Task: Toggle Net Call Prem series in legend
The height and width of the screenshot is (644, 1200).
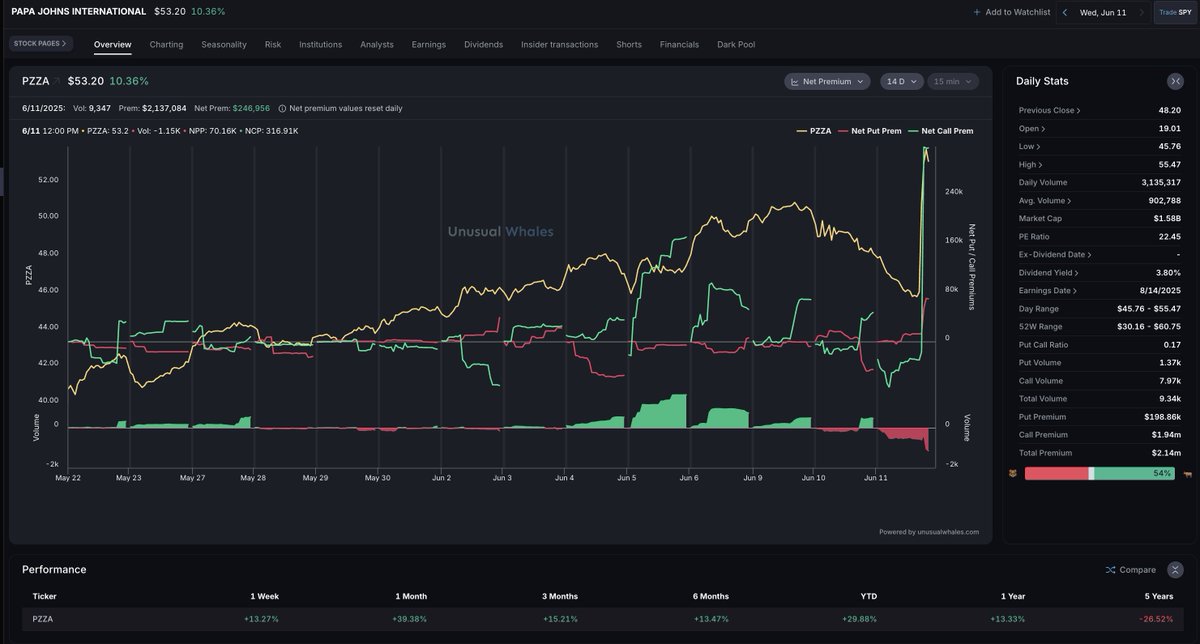Action: coord(940,131)
